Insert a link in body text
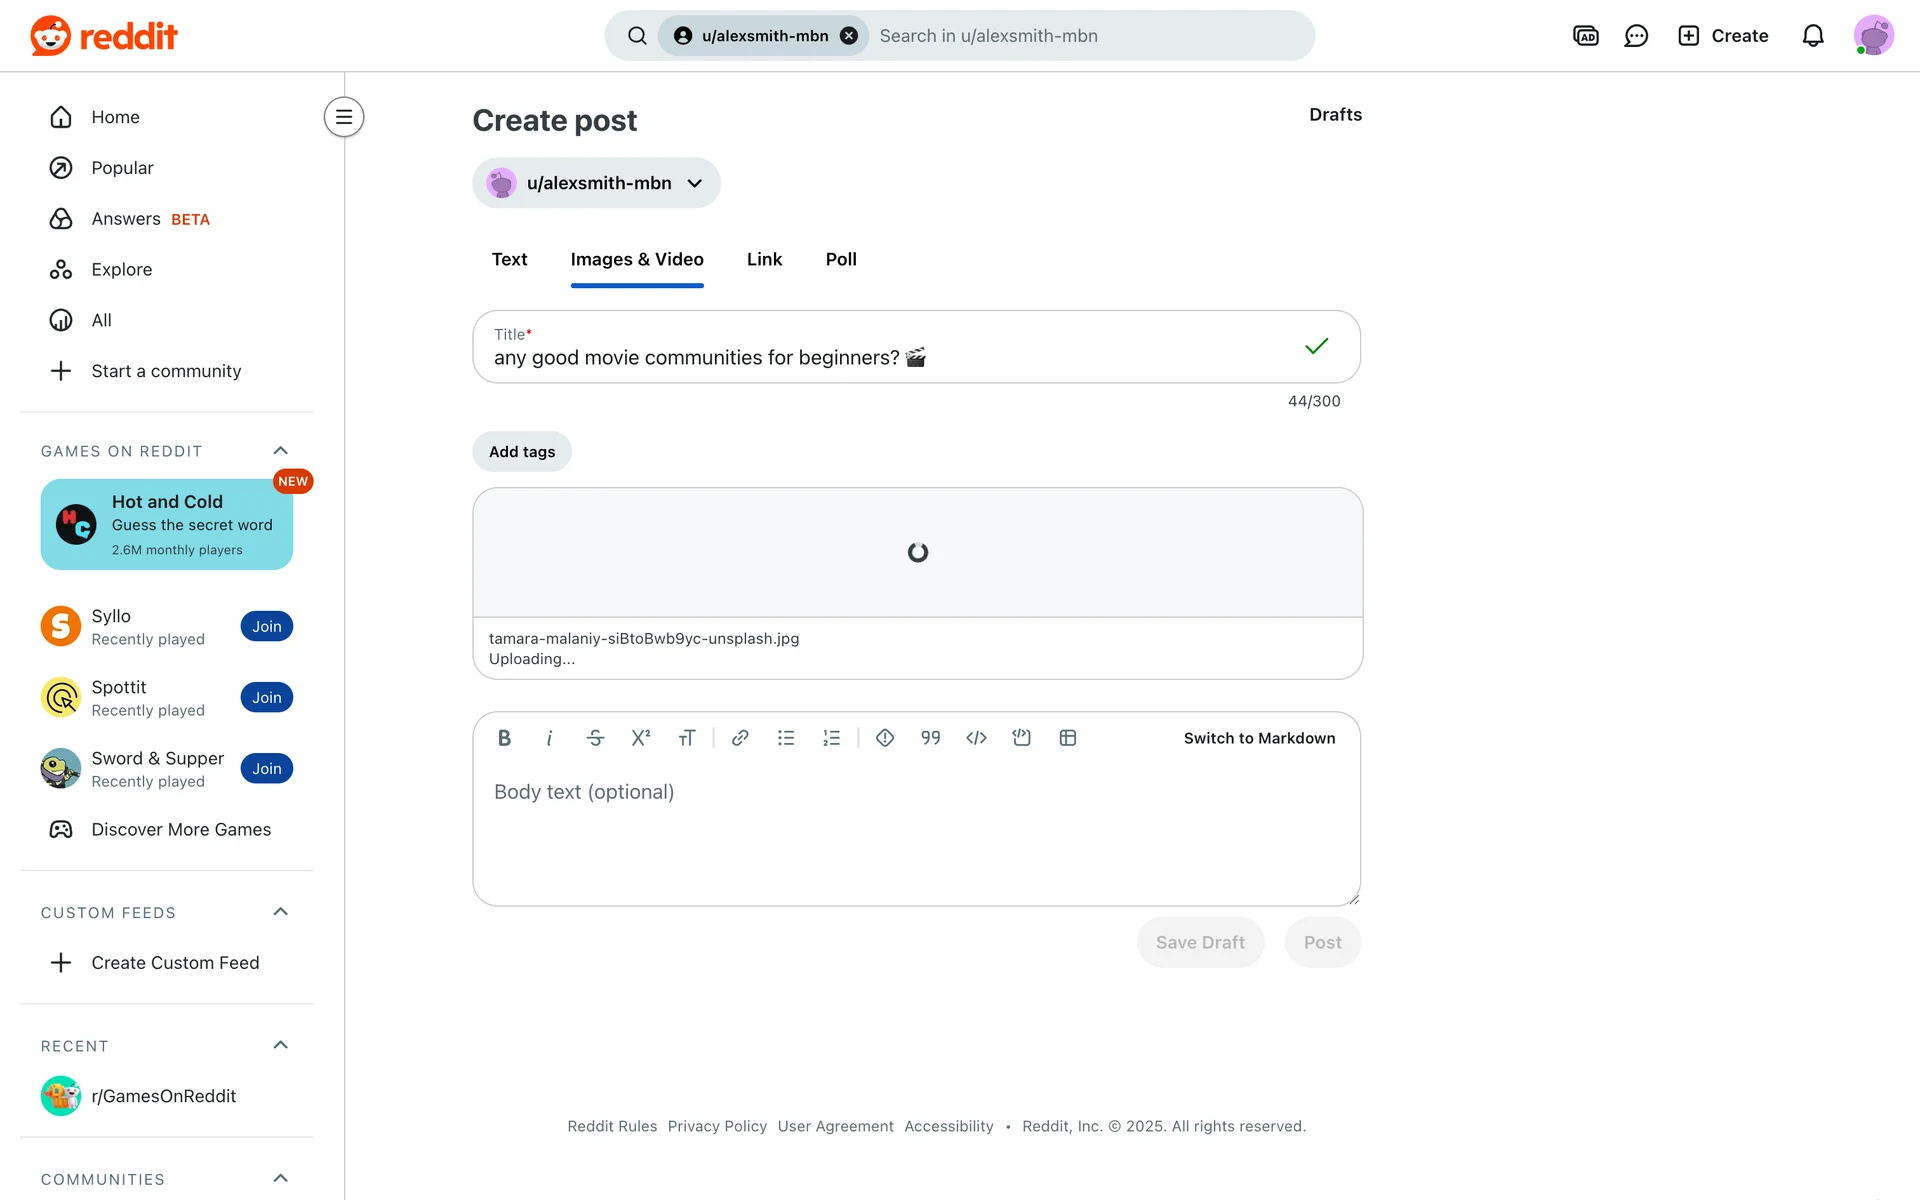 point(740,738)
